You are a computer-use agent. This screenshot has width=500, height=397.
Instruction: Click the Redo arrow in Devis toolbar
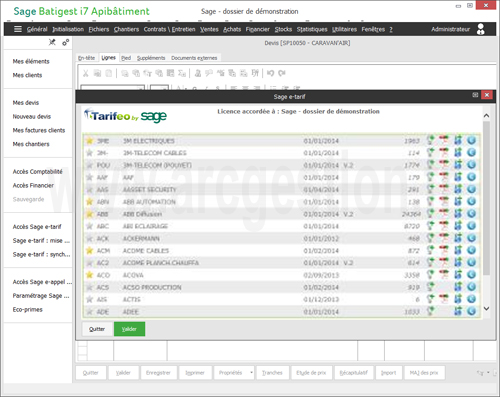point(282,73)
